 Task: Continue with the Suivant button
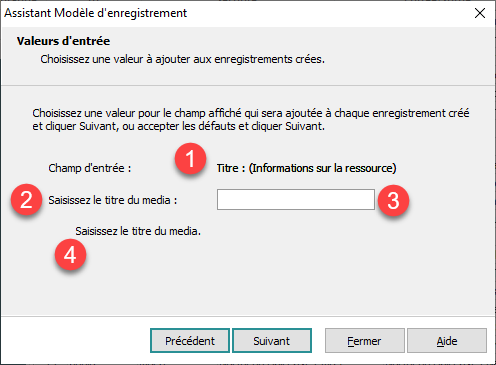pyautogui.click(x=272, y=341)
